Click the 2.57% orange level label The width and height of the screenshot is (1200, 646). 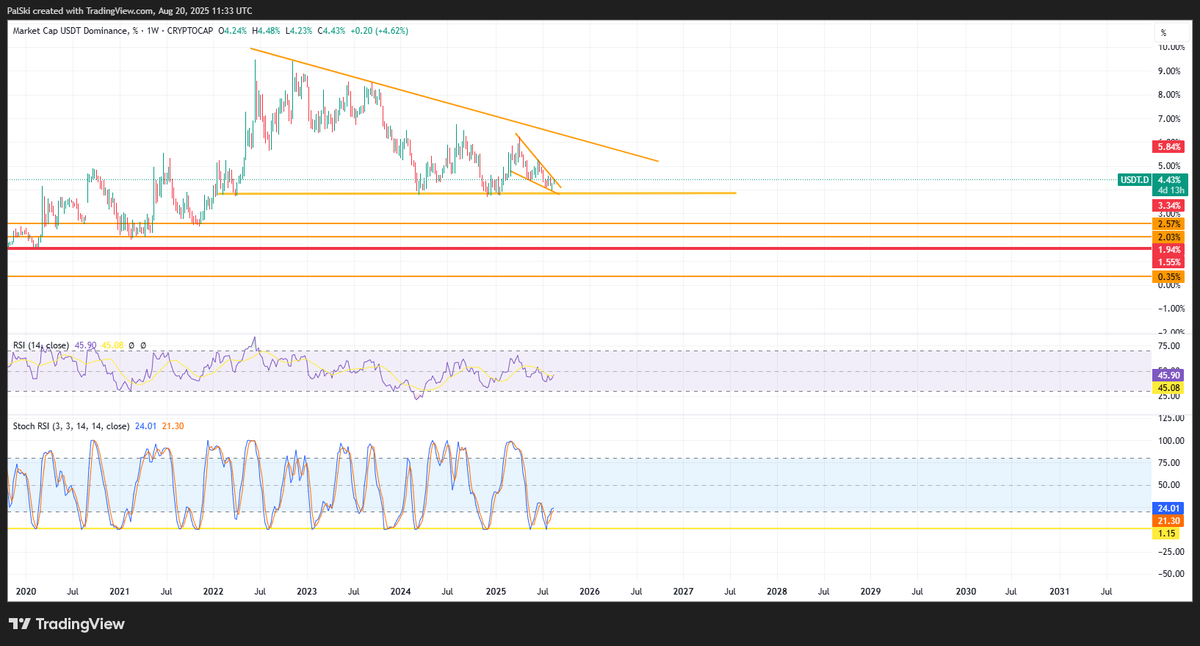(x=1168, y=224)
